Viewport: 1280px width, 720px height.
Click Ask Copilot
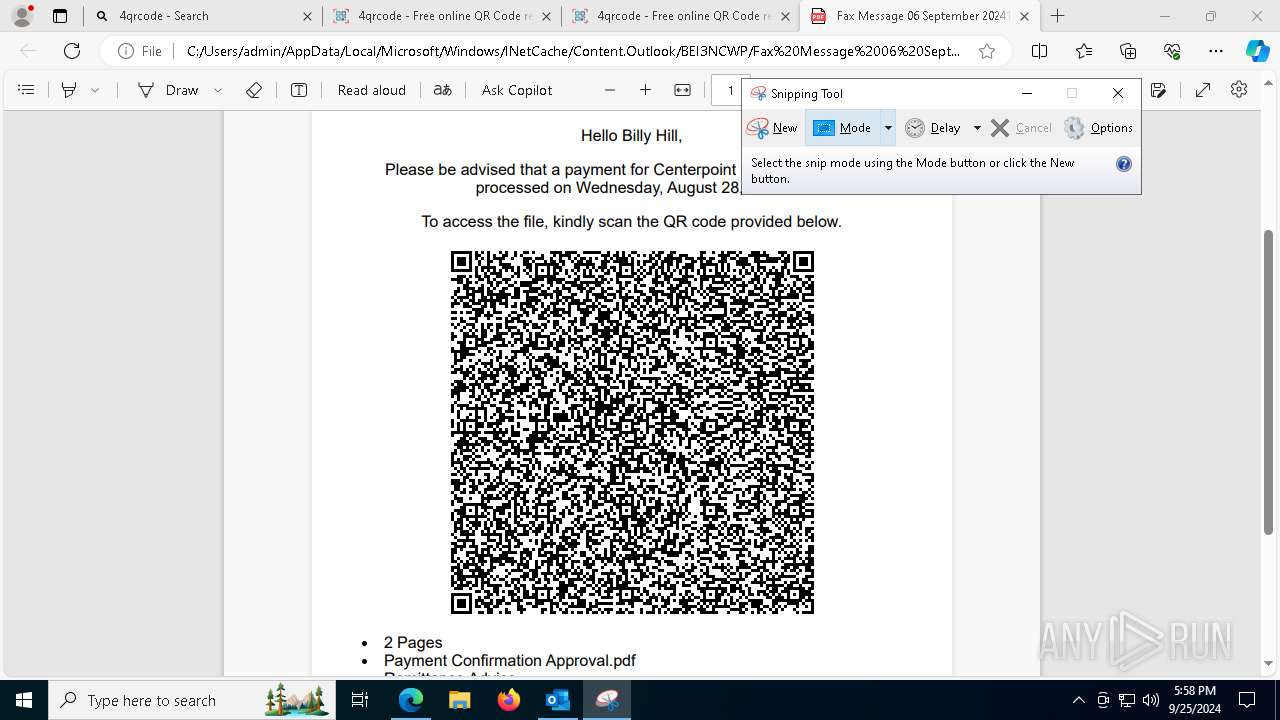(x=517, y=90)
